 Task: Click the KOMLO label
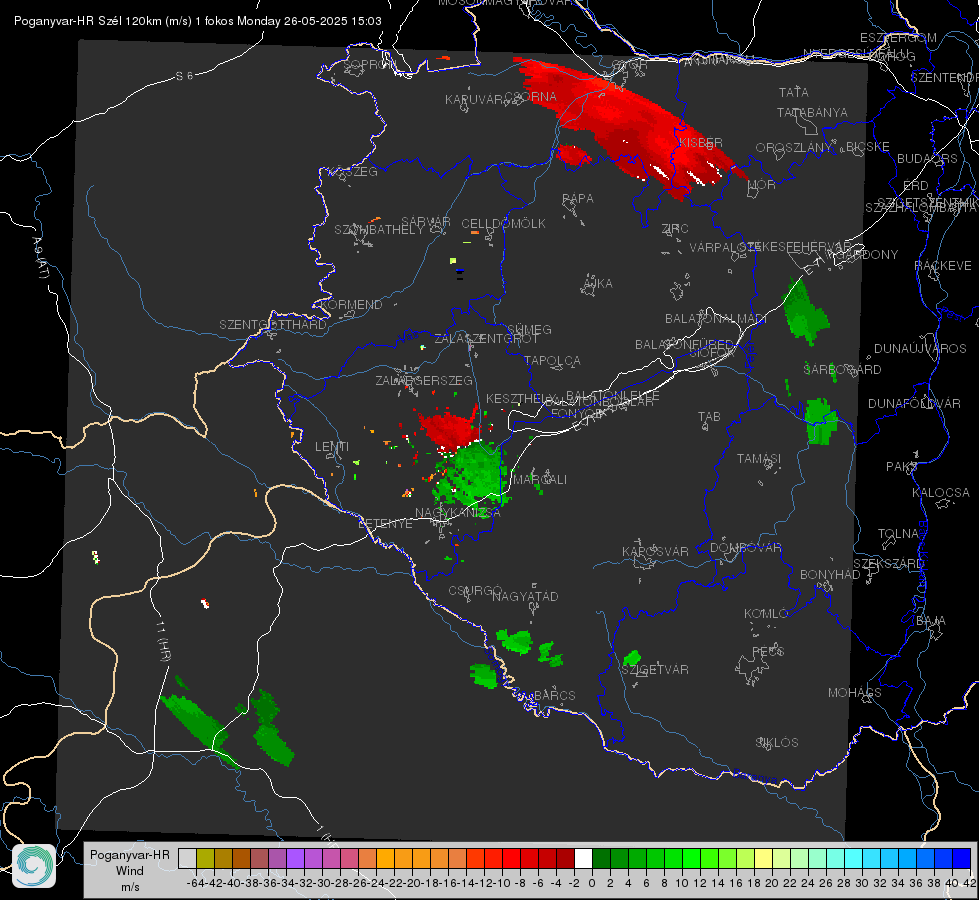click(766, 614)
